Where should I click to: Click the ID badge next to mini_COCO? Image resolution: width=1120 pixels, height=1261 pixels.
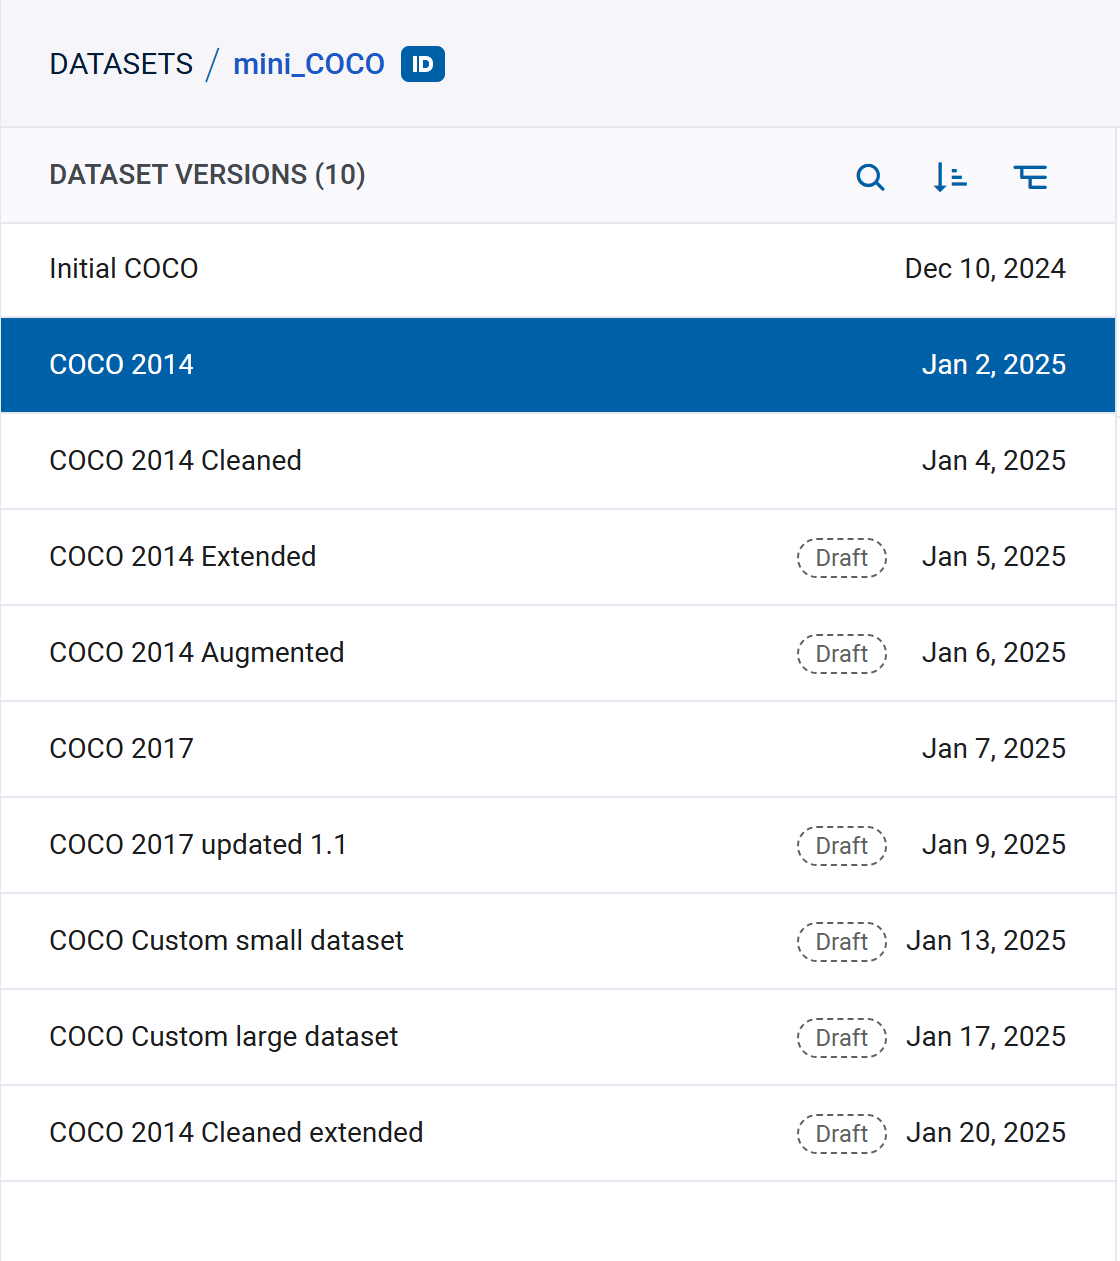[421, 63]
